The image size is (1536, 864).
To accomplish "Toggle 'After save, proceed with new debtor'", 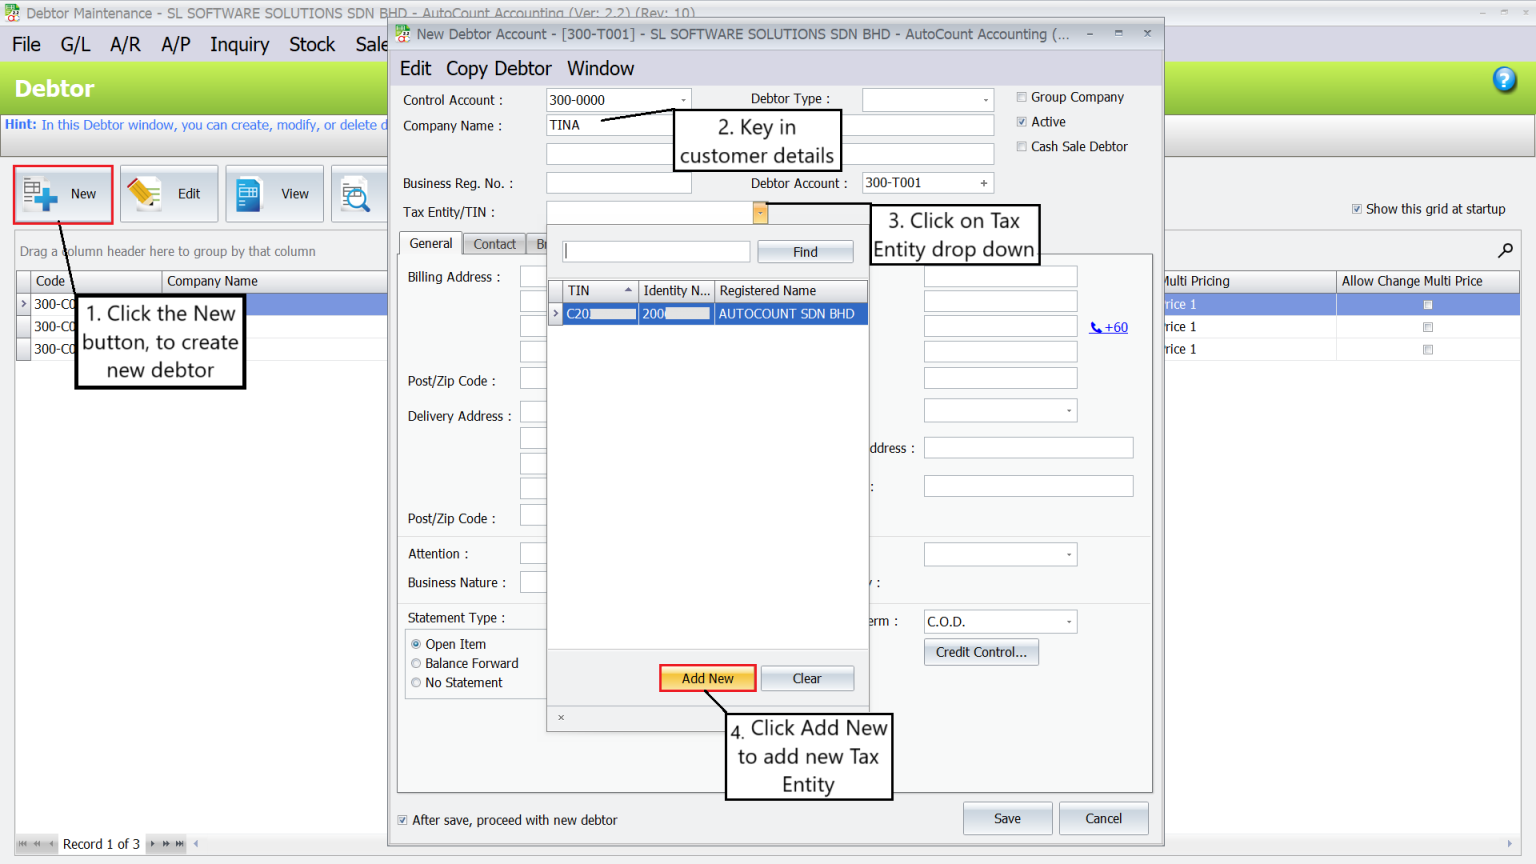I will [x=403, y=820].
